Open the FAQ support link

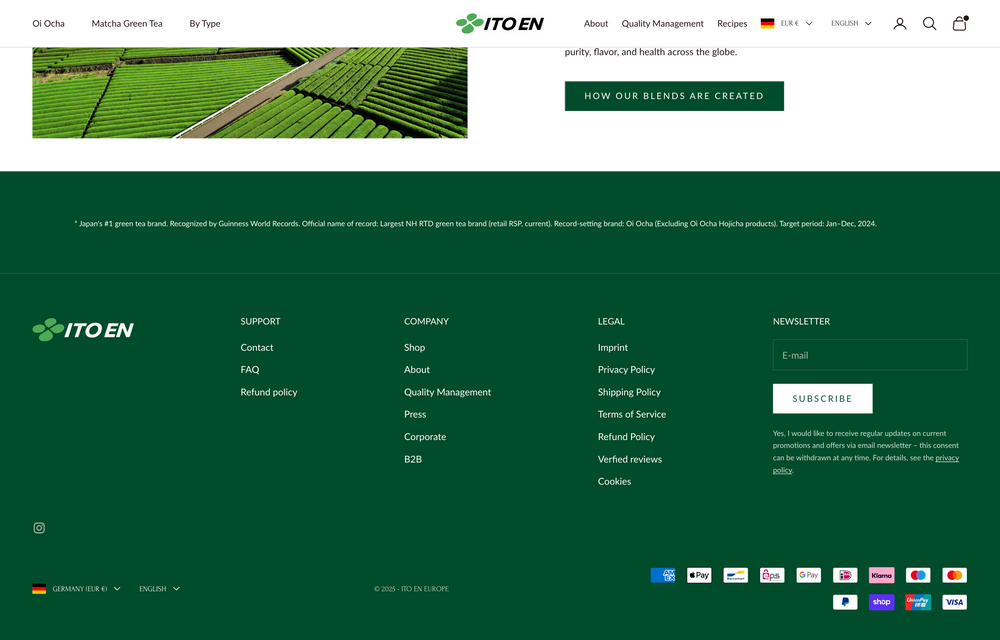click(x=249, y=369)
